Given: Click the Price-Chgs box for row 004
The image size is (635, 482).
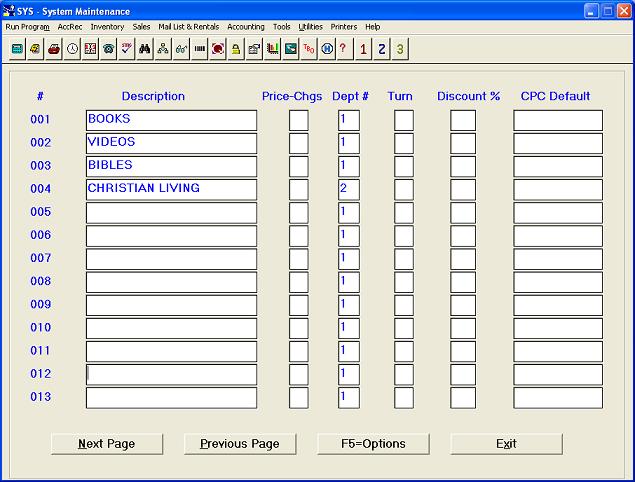Looking at the screenshot, I should [298, 190].
